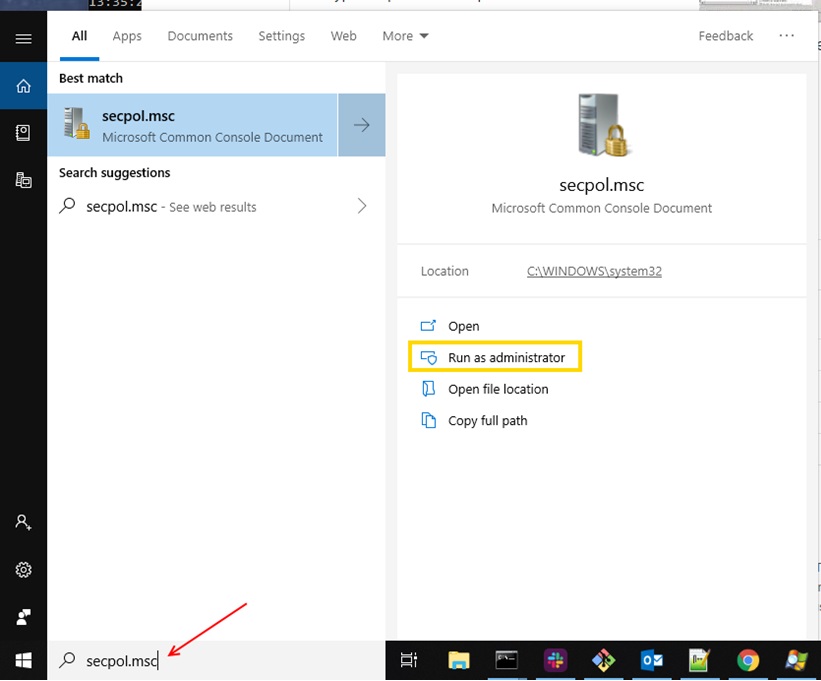Screen dimensions: 821x681
Task: Click the Windows Start button
Action: click(x=23, y=660)
